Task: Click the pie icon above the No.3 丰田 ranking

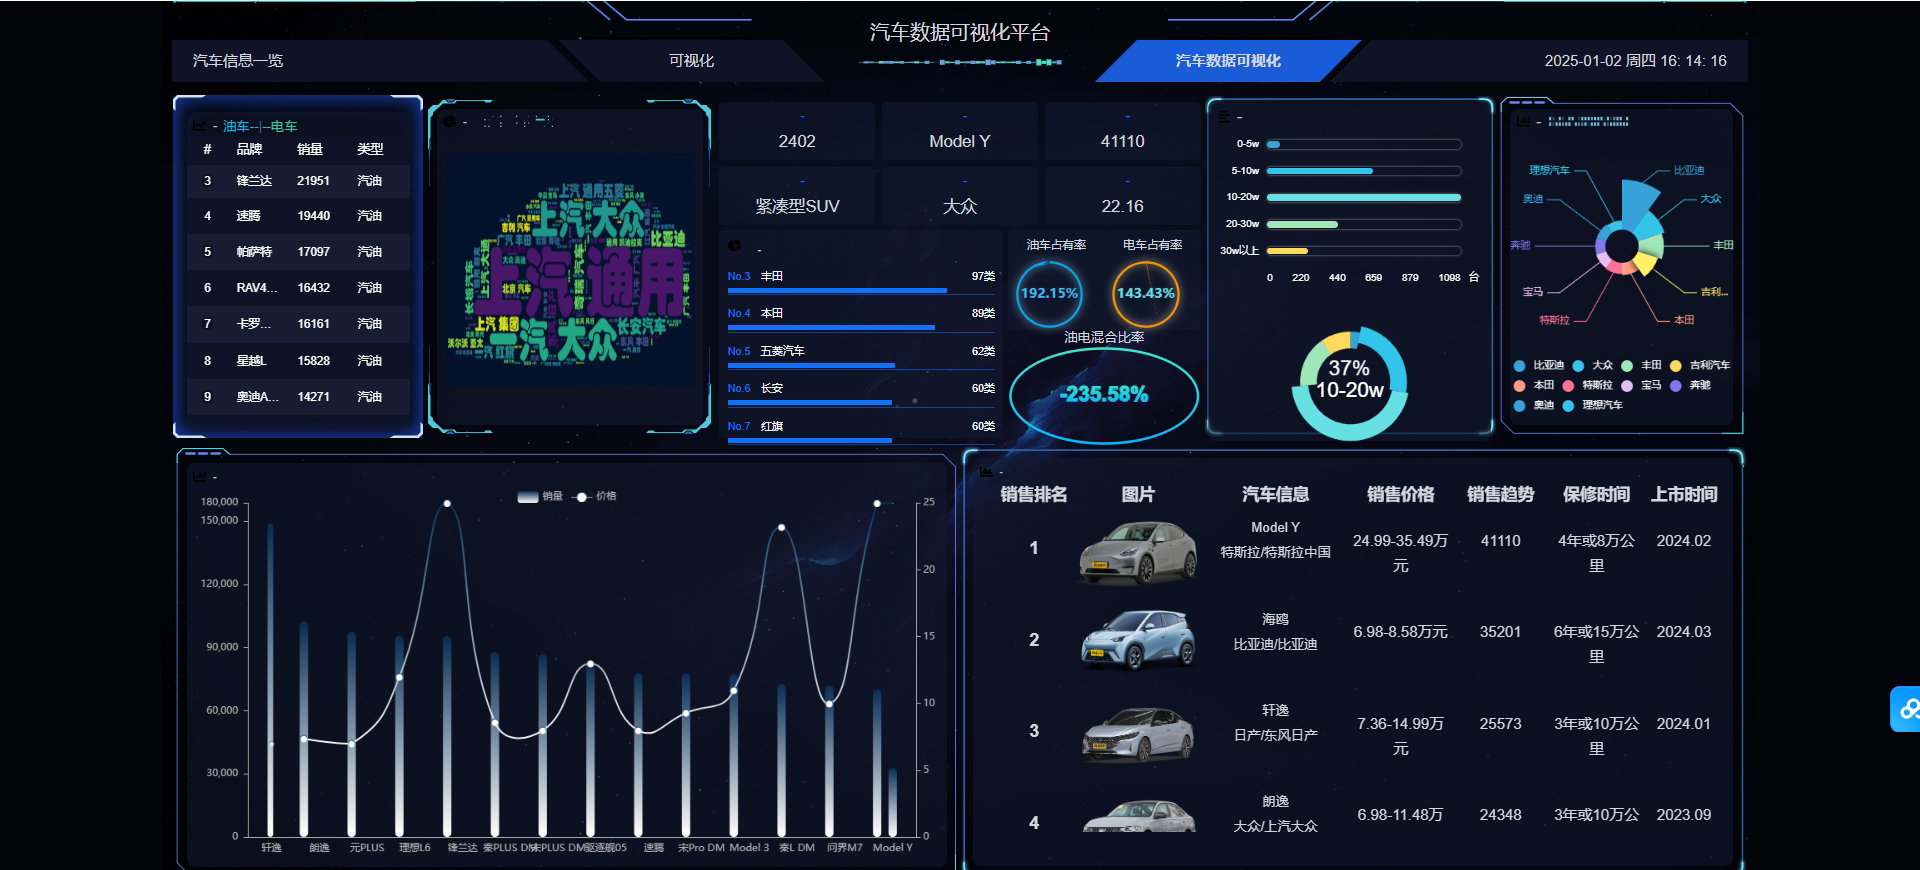Action: pyautogui.click(x=735, y=246)
